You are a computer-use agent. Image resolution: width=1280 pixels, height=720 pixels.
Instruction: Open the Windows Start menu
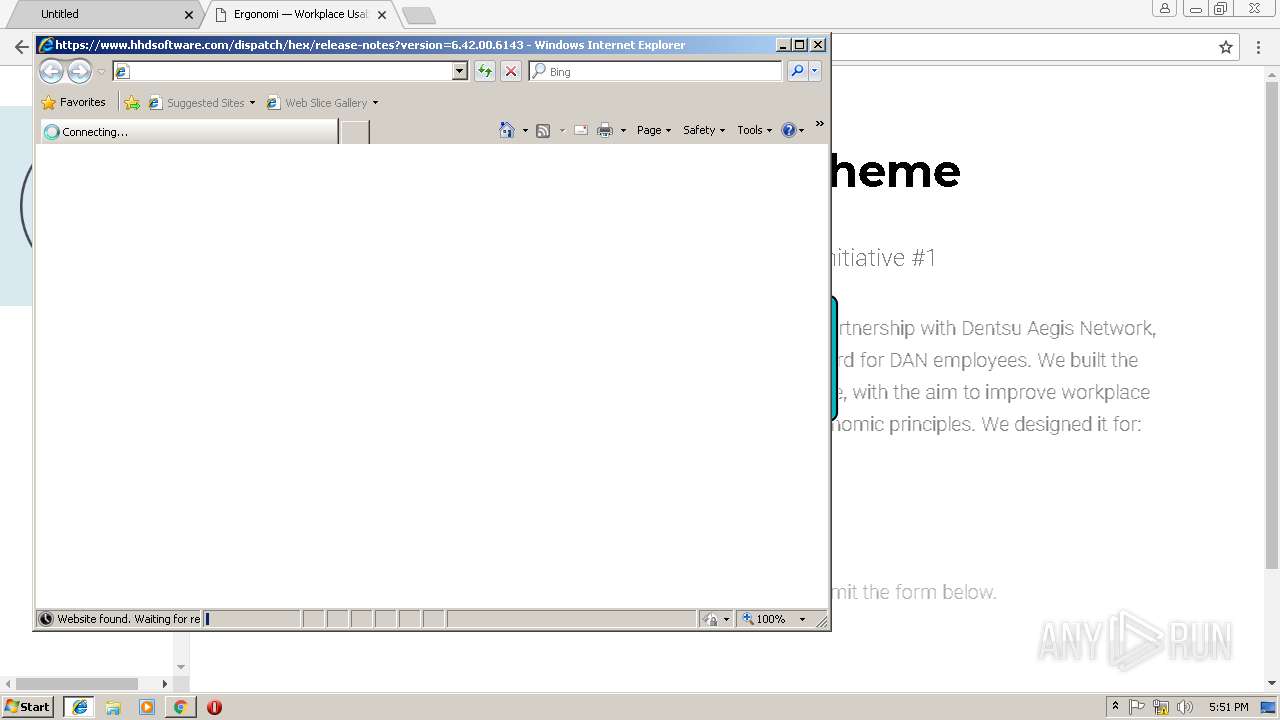pos(28,707)
